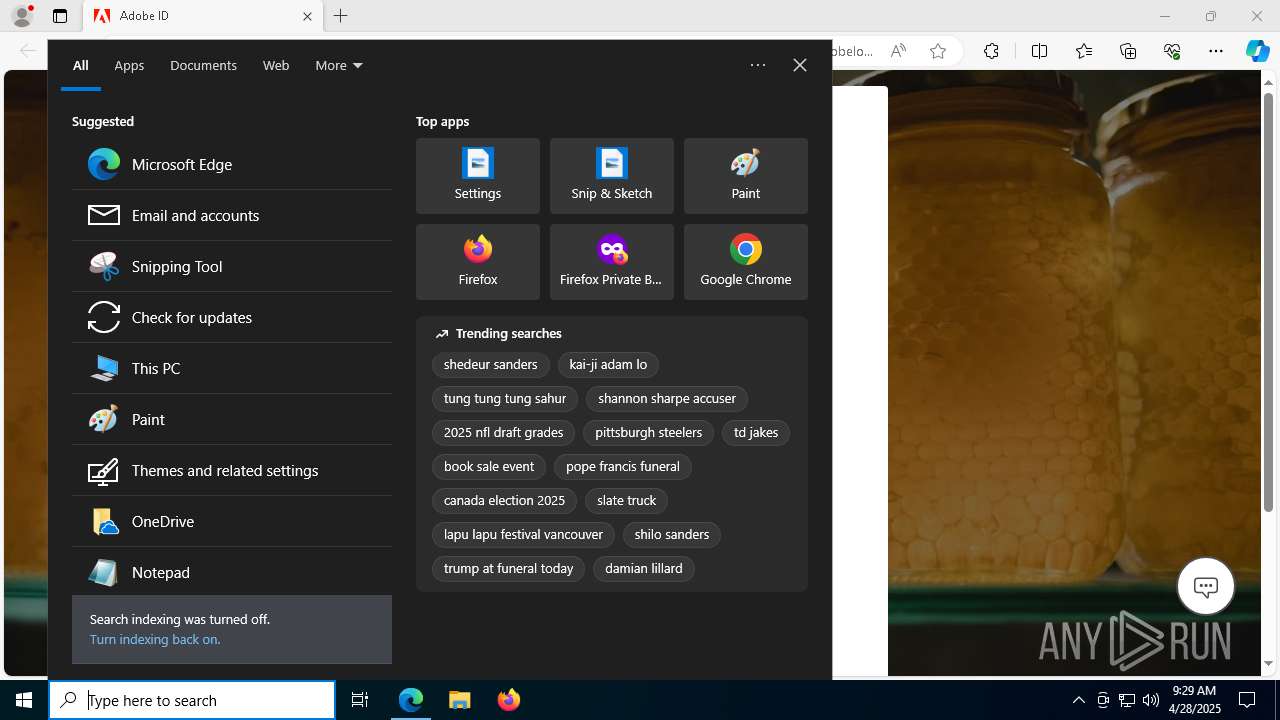Viewport: 1280px width, 720px height.
Task: Launch Firefox tile in Top apps
Action: [x=478, y=262]
